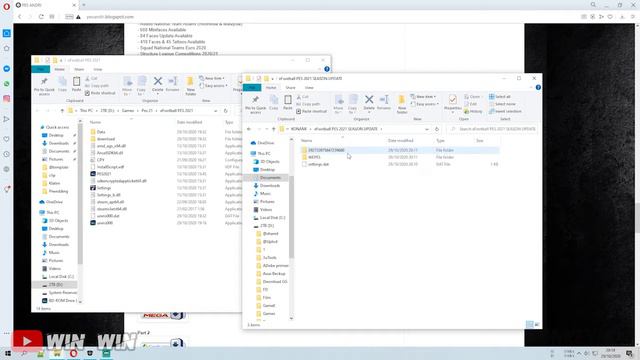
Task: Click the Name column header in SEASON UPDATE window
Action: tap(307, 140)
